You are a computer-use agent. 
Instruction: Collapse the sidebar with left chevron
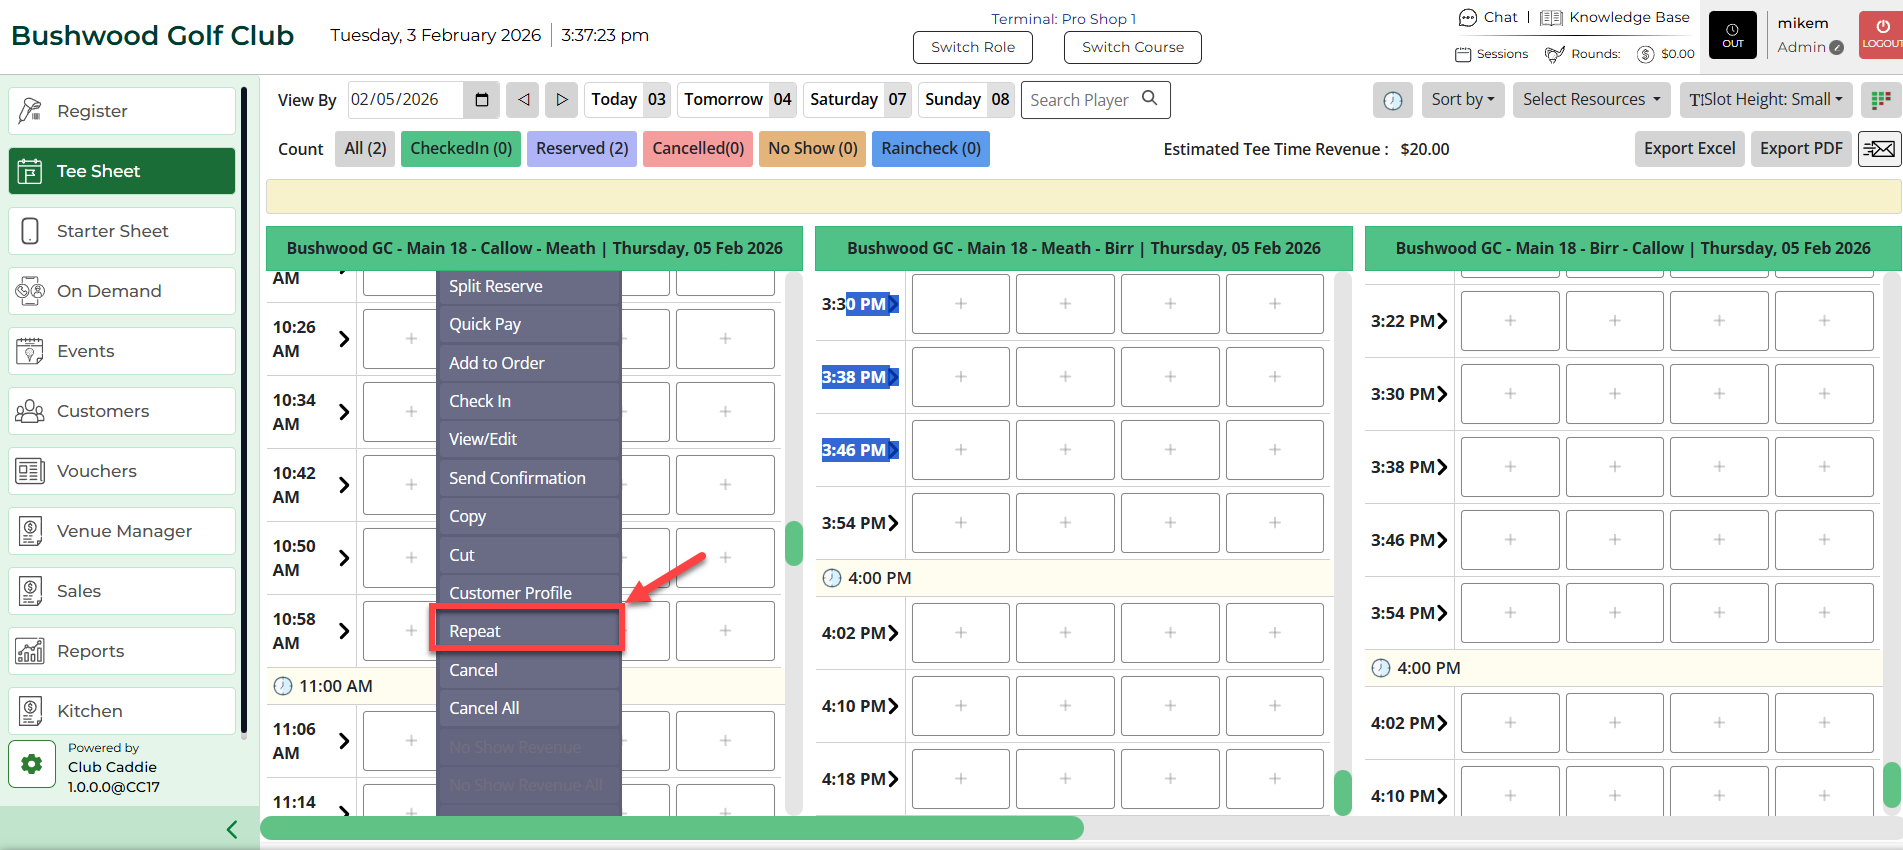tap(232, 829)
